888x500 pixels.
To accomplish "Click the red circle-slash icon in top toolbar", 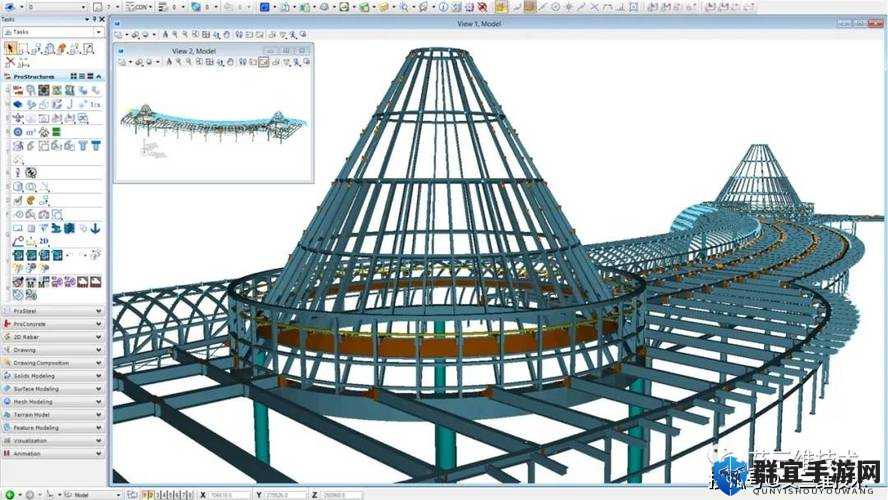I will 482,7.
